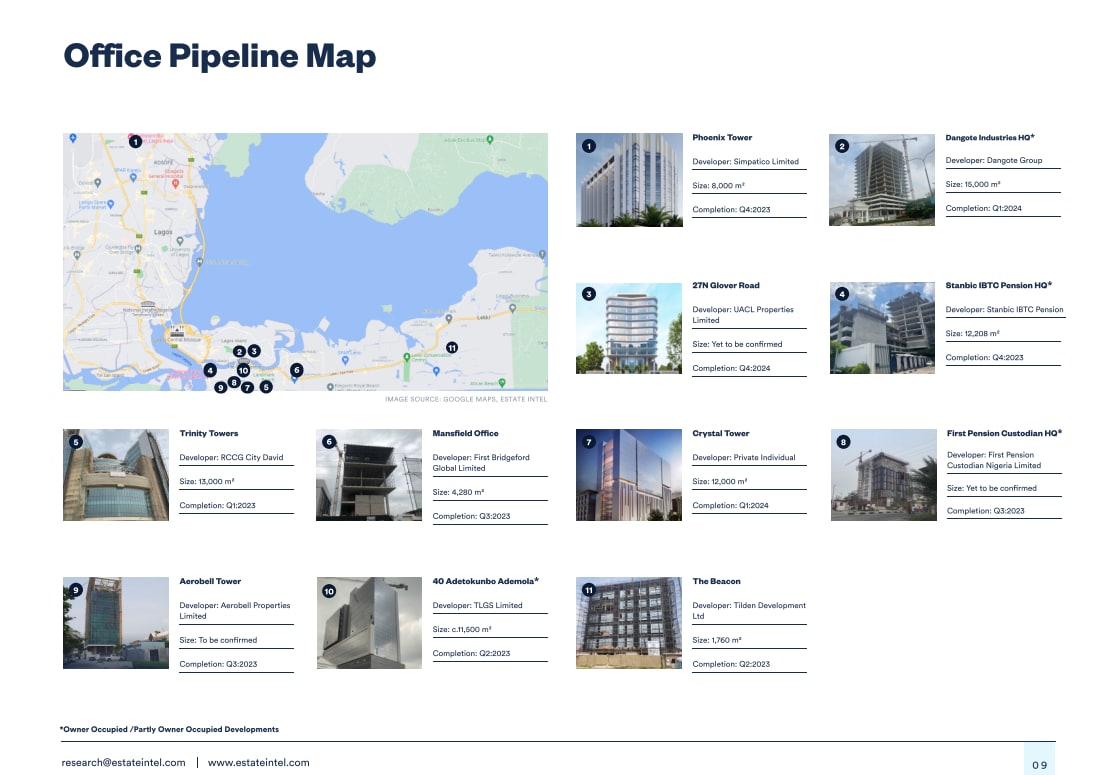This screenshot has width=1108, height=775.
Task: Click the Owner Occupied Developments footnote
Action: pos(170,730)
